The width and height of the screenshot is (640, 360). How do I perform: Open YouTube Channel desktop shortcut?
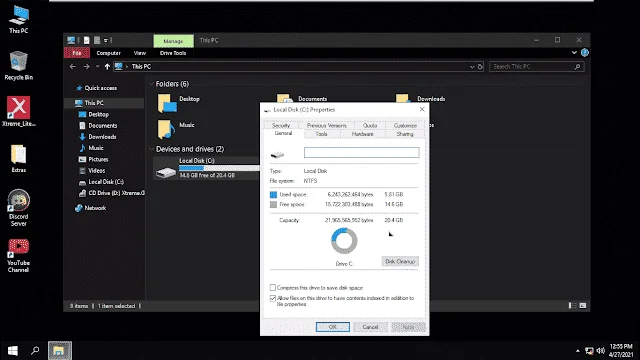coord(19,256)
